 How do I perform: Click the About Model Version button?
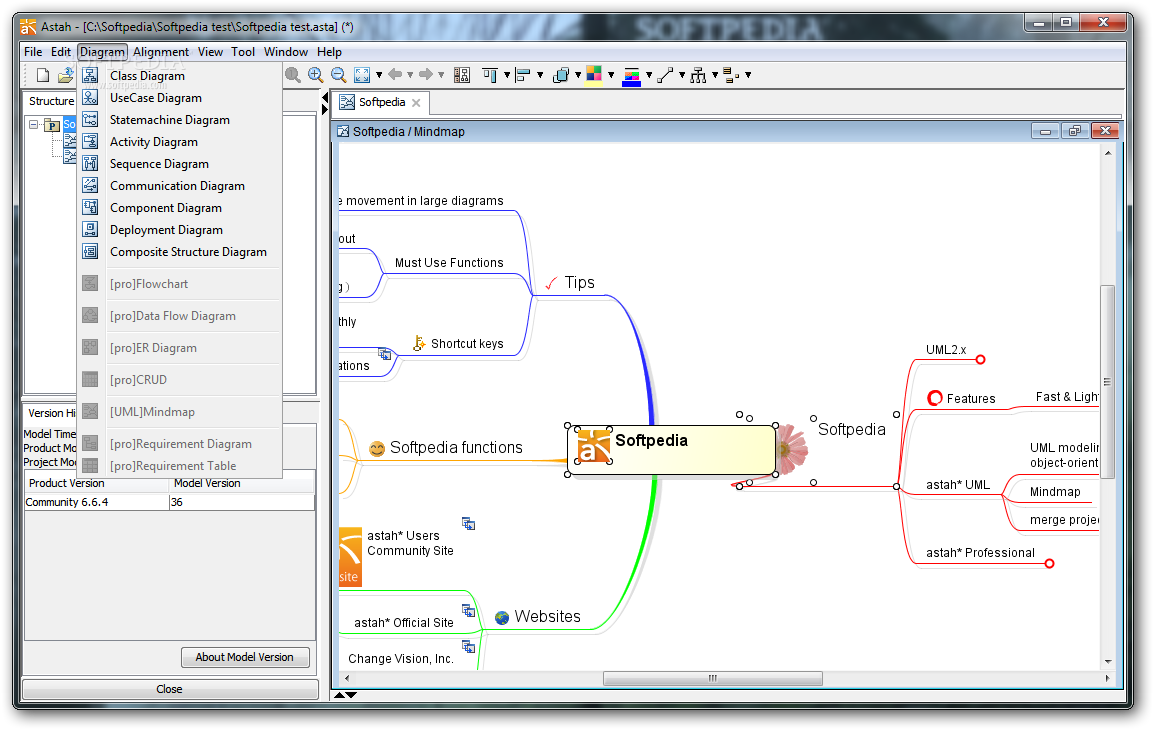[x=244, y=657]
